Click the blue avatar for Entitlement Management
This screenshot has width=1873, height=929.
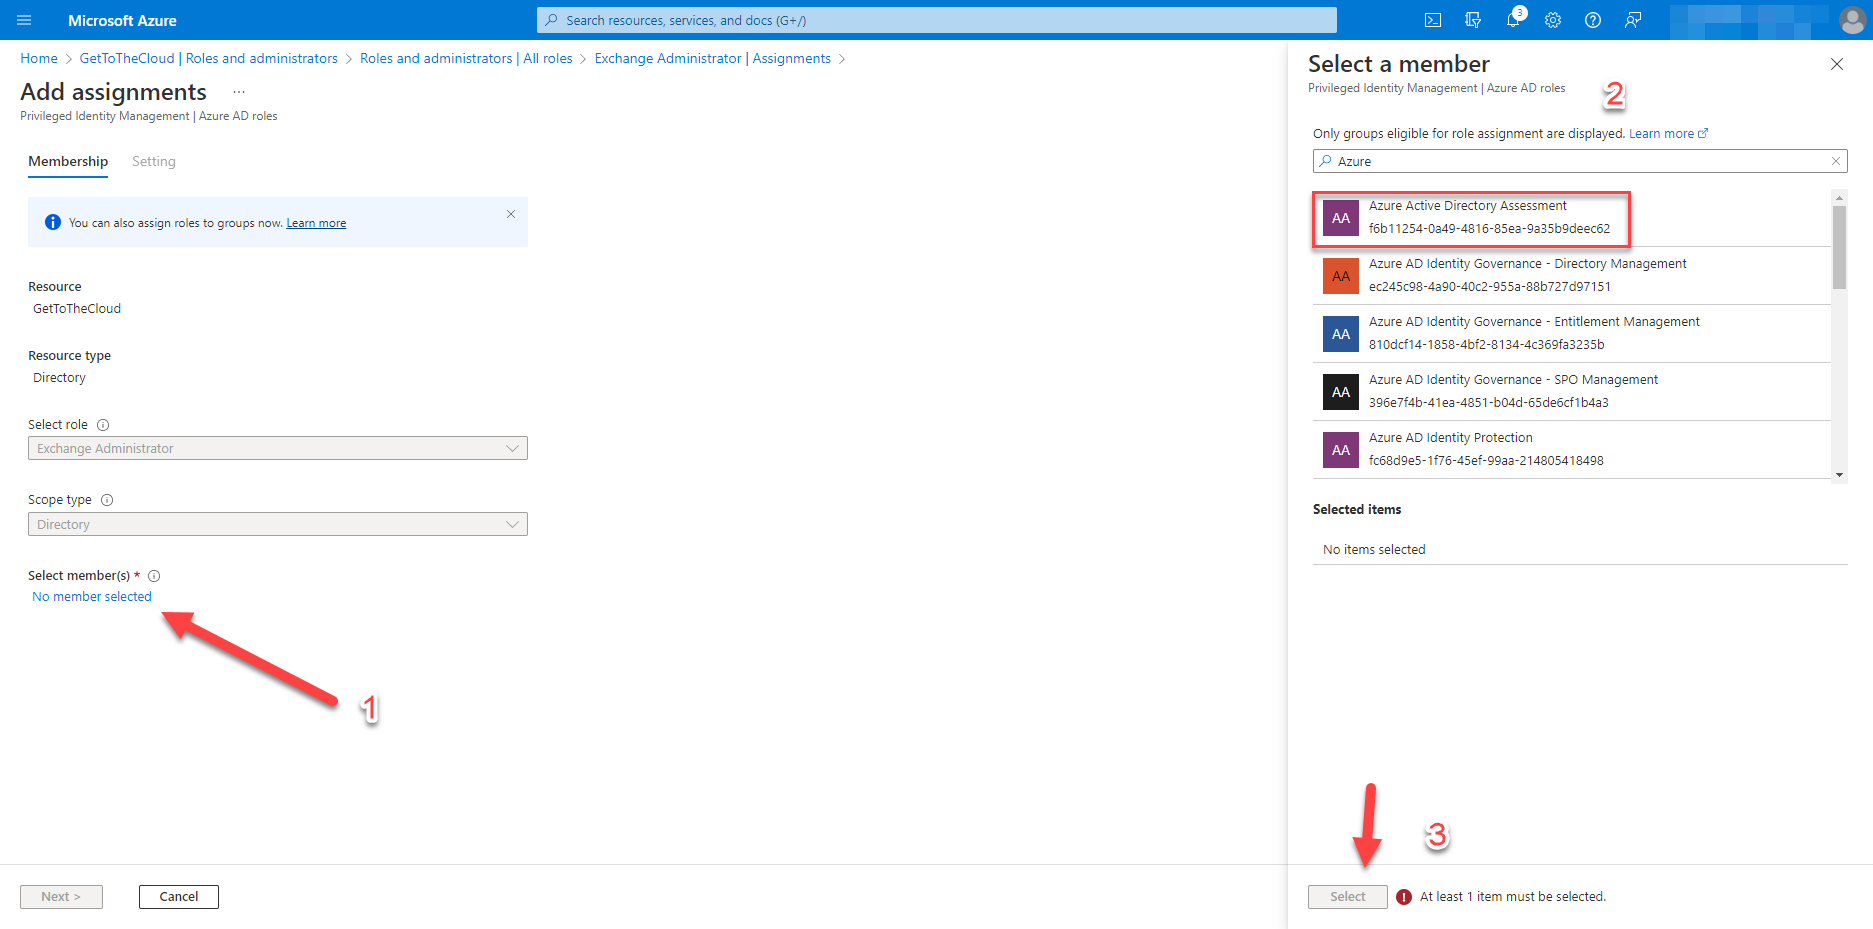[x=1341, y=334]
